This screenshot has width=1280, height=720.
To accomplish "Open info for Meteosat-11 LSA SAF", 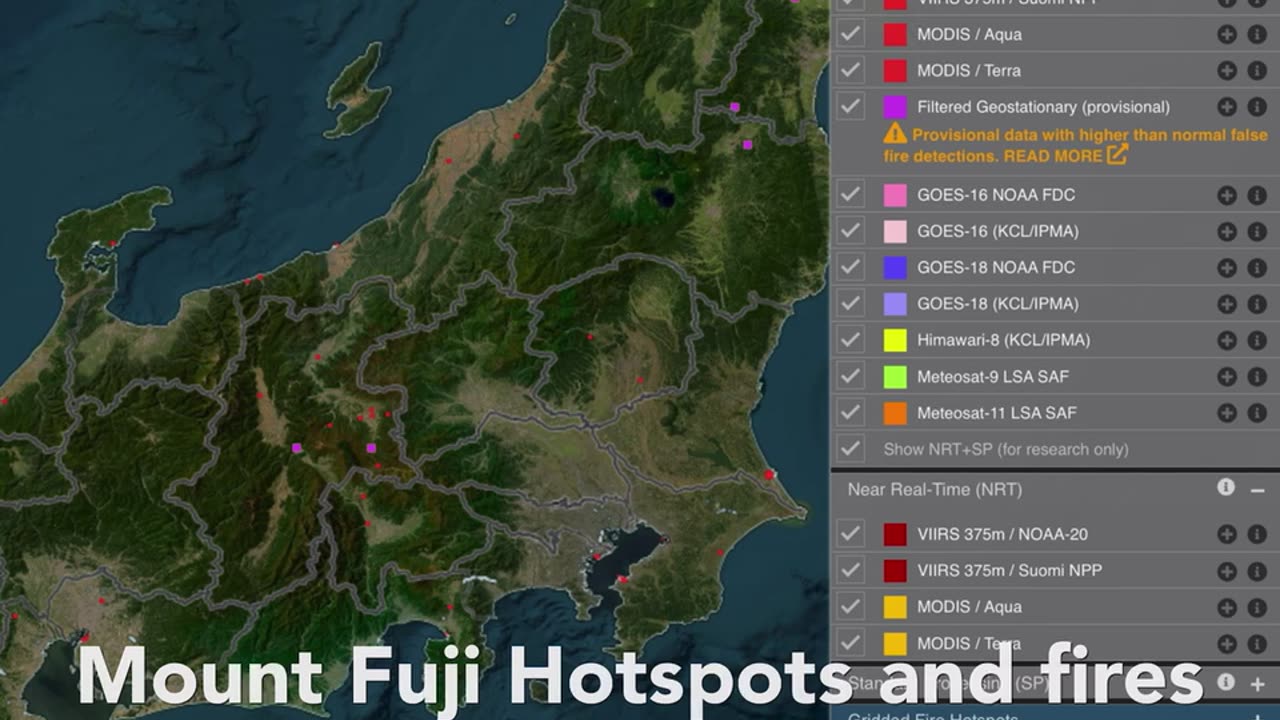I will click(1257, 413).
